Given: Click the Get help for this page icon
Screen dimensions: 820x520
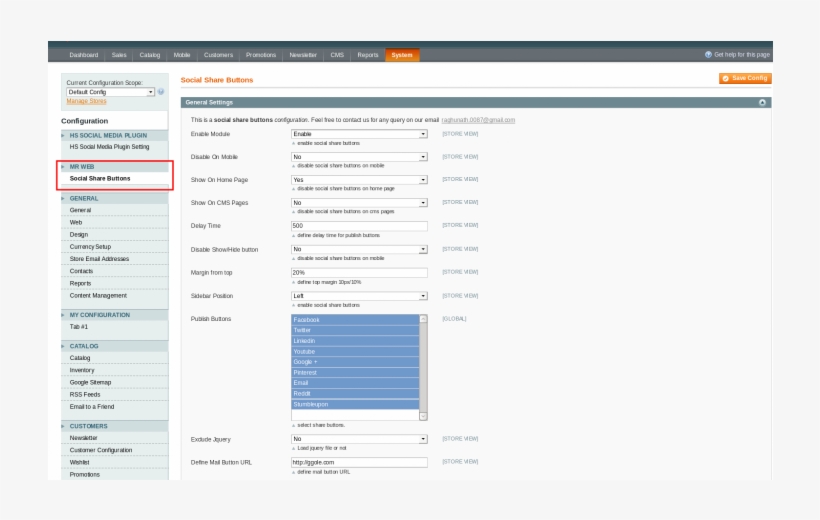Looking at the screenshot, I should pyautogui.click(x=708, y=55).
